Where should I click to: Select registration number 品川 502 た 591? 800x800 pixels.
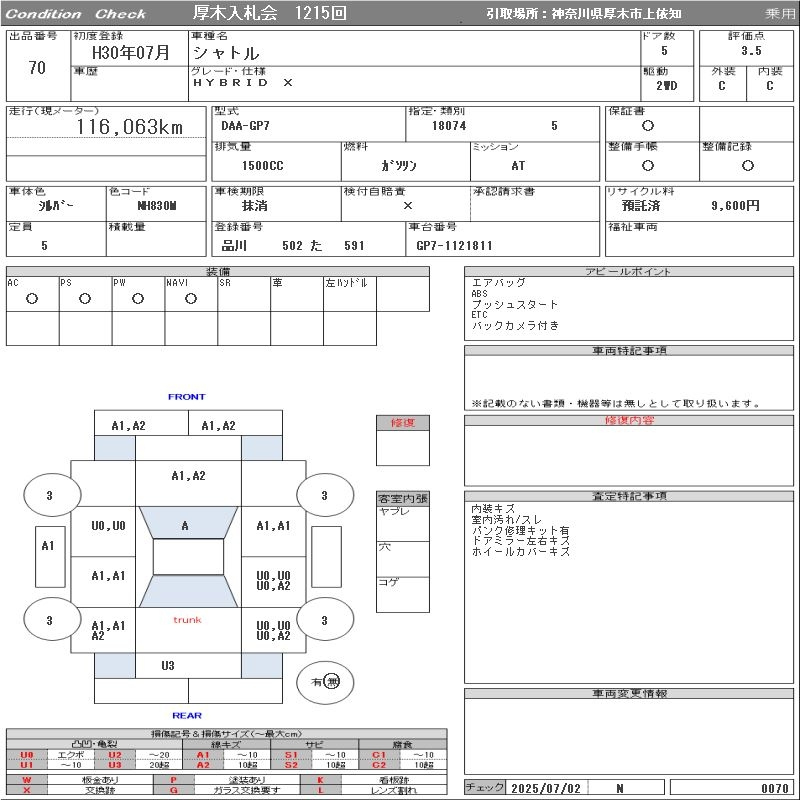293,245
